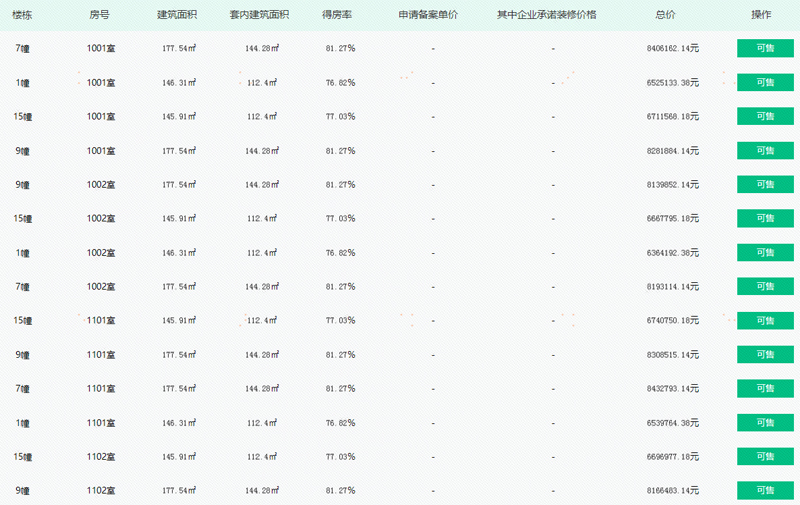Viewport: 800px width, 505px height.
Task: Click 可售 button for 7幢 1101室
Action: click(765, 389)
